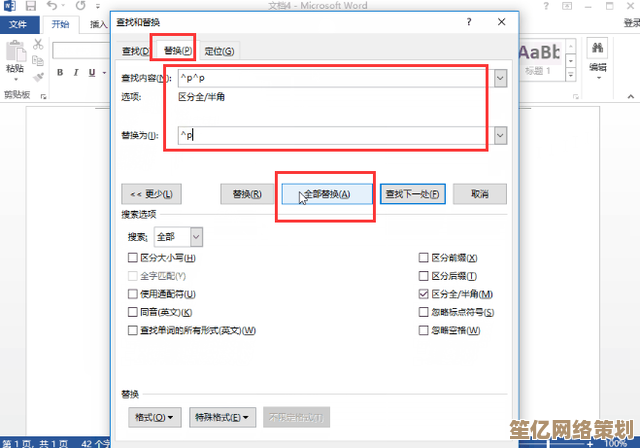Click the Save icon in title bar
This screenshot has height=448, width=640.
pyautogui.click(x=31, y=6)
